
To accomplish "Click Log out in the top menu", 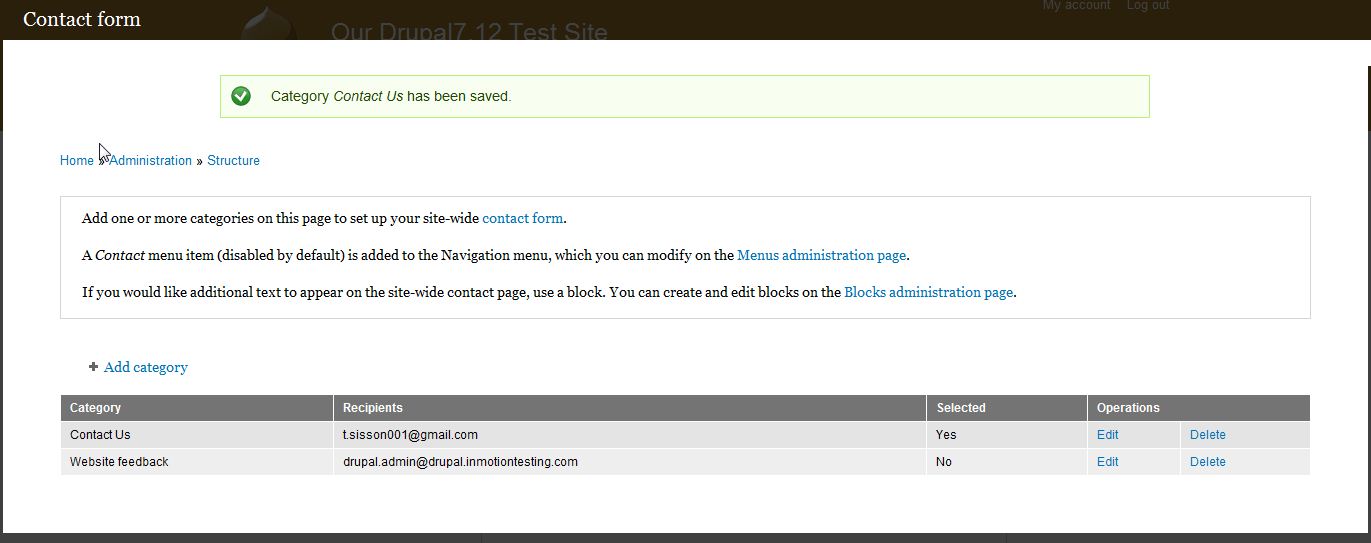I will 1147,6.
